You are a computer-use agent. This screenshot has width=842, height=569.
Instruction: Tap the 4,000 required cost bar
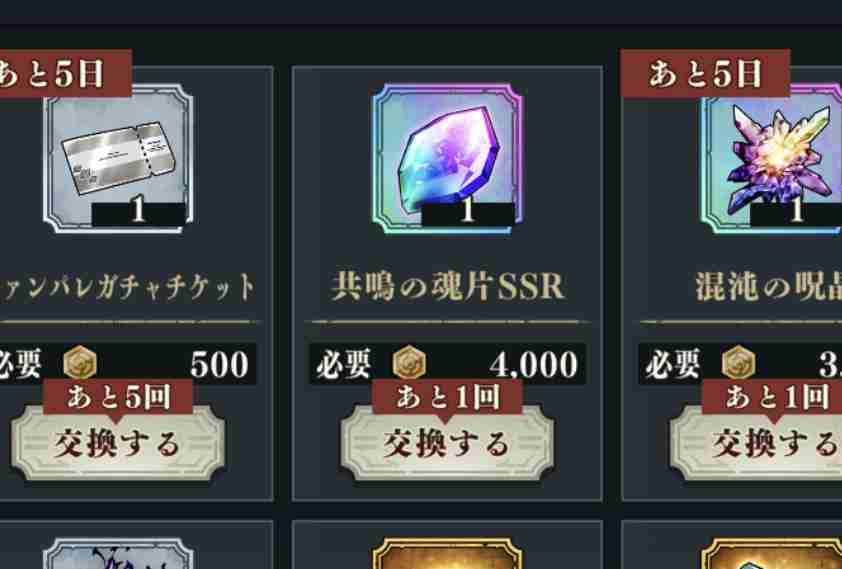tap(447, 363)
